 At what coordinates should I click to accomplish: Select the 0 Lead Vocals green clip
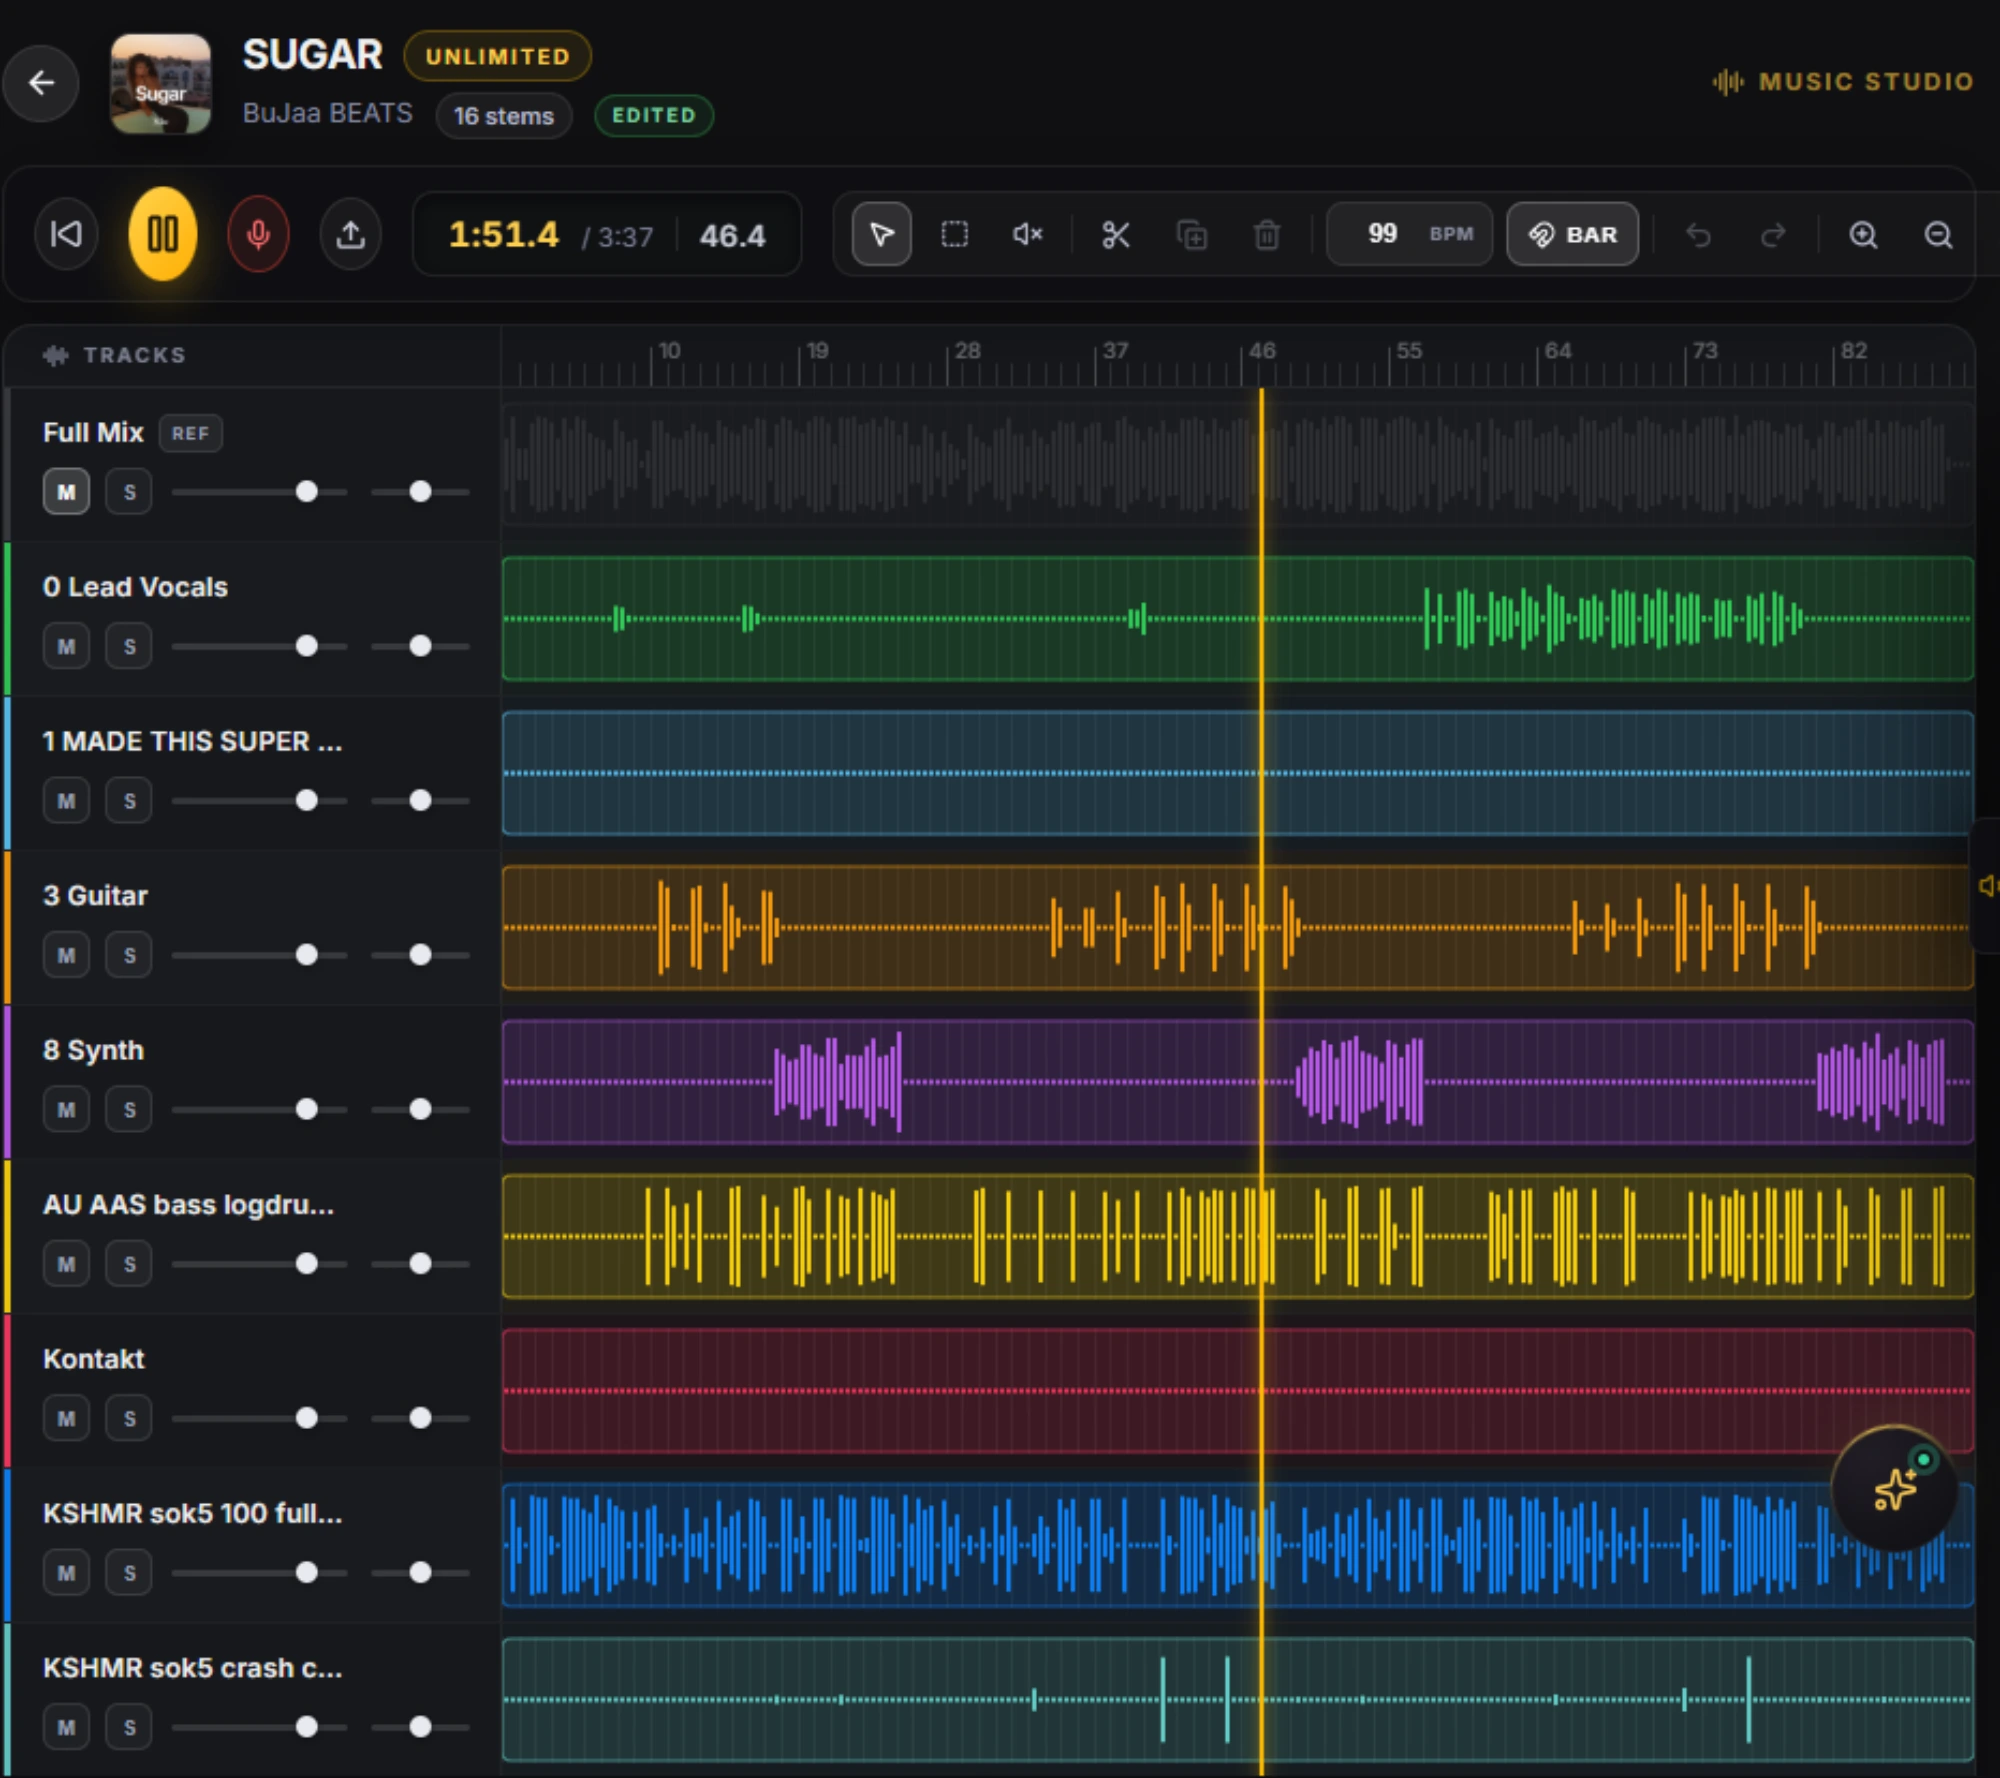click(x=1238, y=619)
